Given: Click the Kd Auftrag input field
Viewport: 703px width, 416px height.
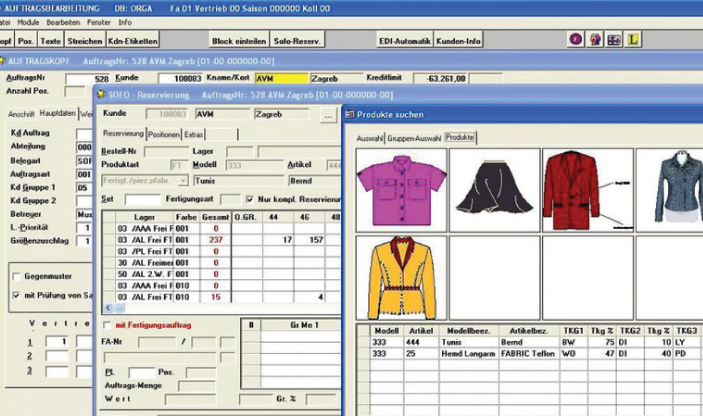Looking at the screenshot, I should click(84, 134).
